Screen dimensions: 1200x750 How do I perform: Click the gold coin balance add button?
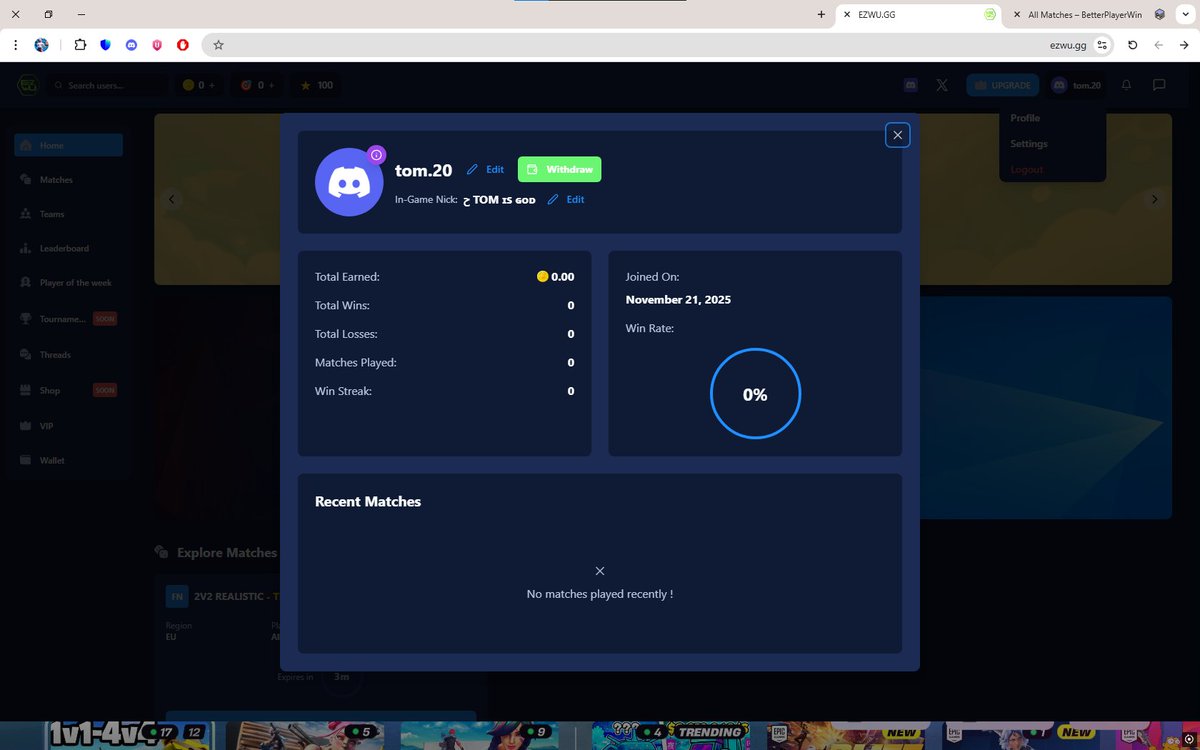point(212,86)
